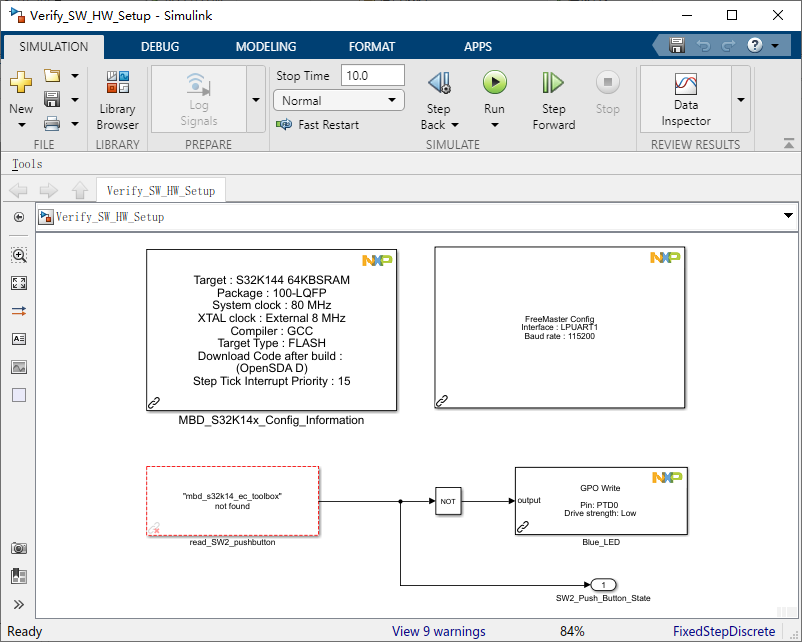This screenshot has width=802, height=642.
Task: Open the Data Inspector
Action: 686,100
